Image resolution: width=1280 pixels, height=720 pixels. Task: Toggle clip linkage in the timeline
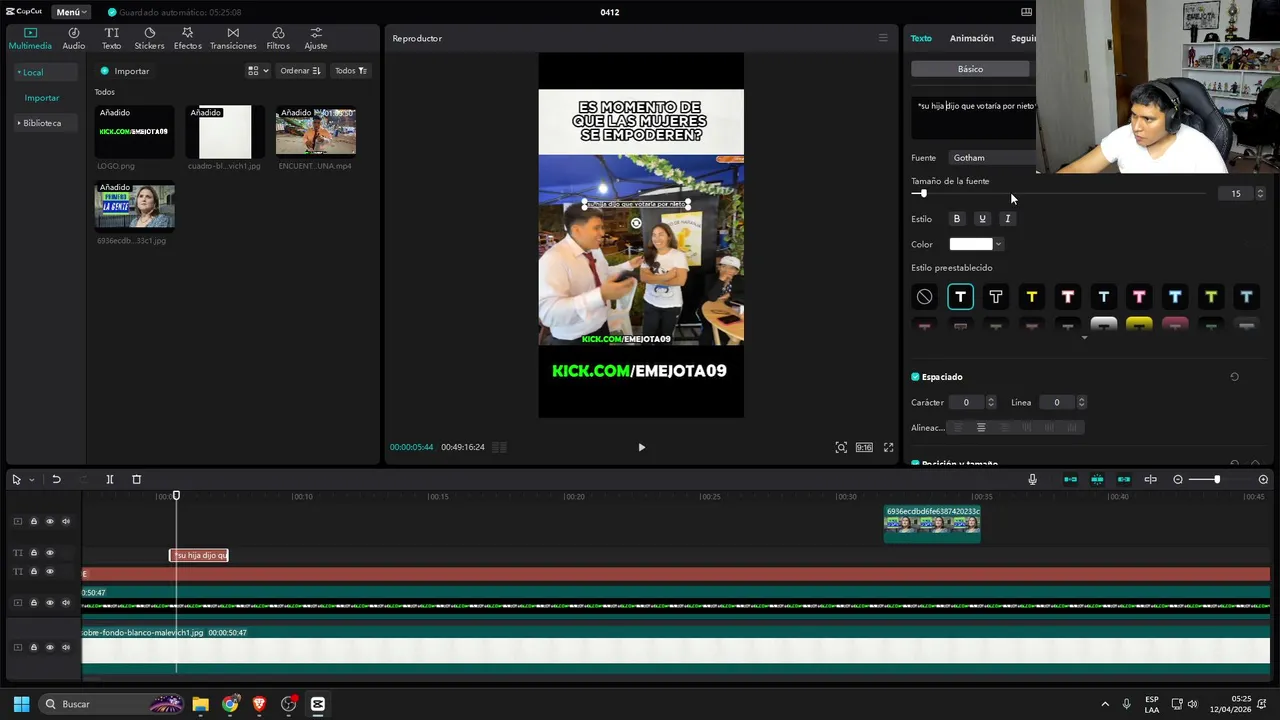(1124, 480)
